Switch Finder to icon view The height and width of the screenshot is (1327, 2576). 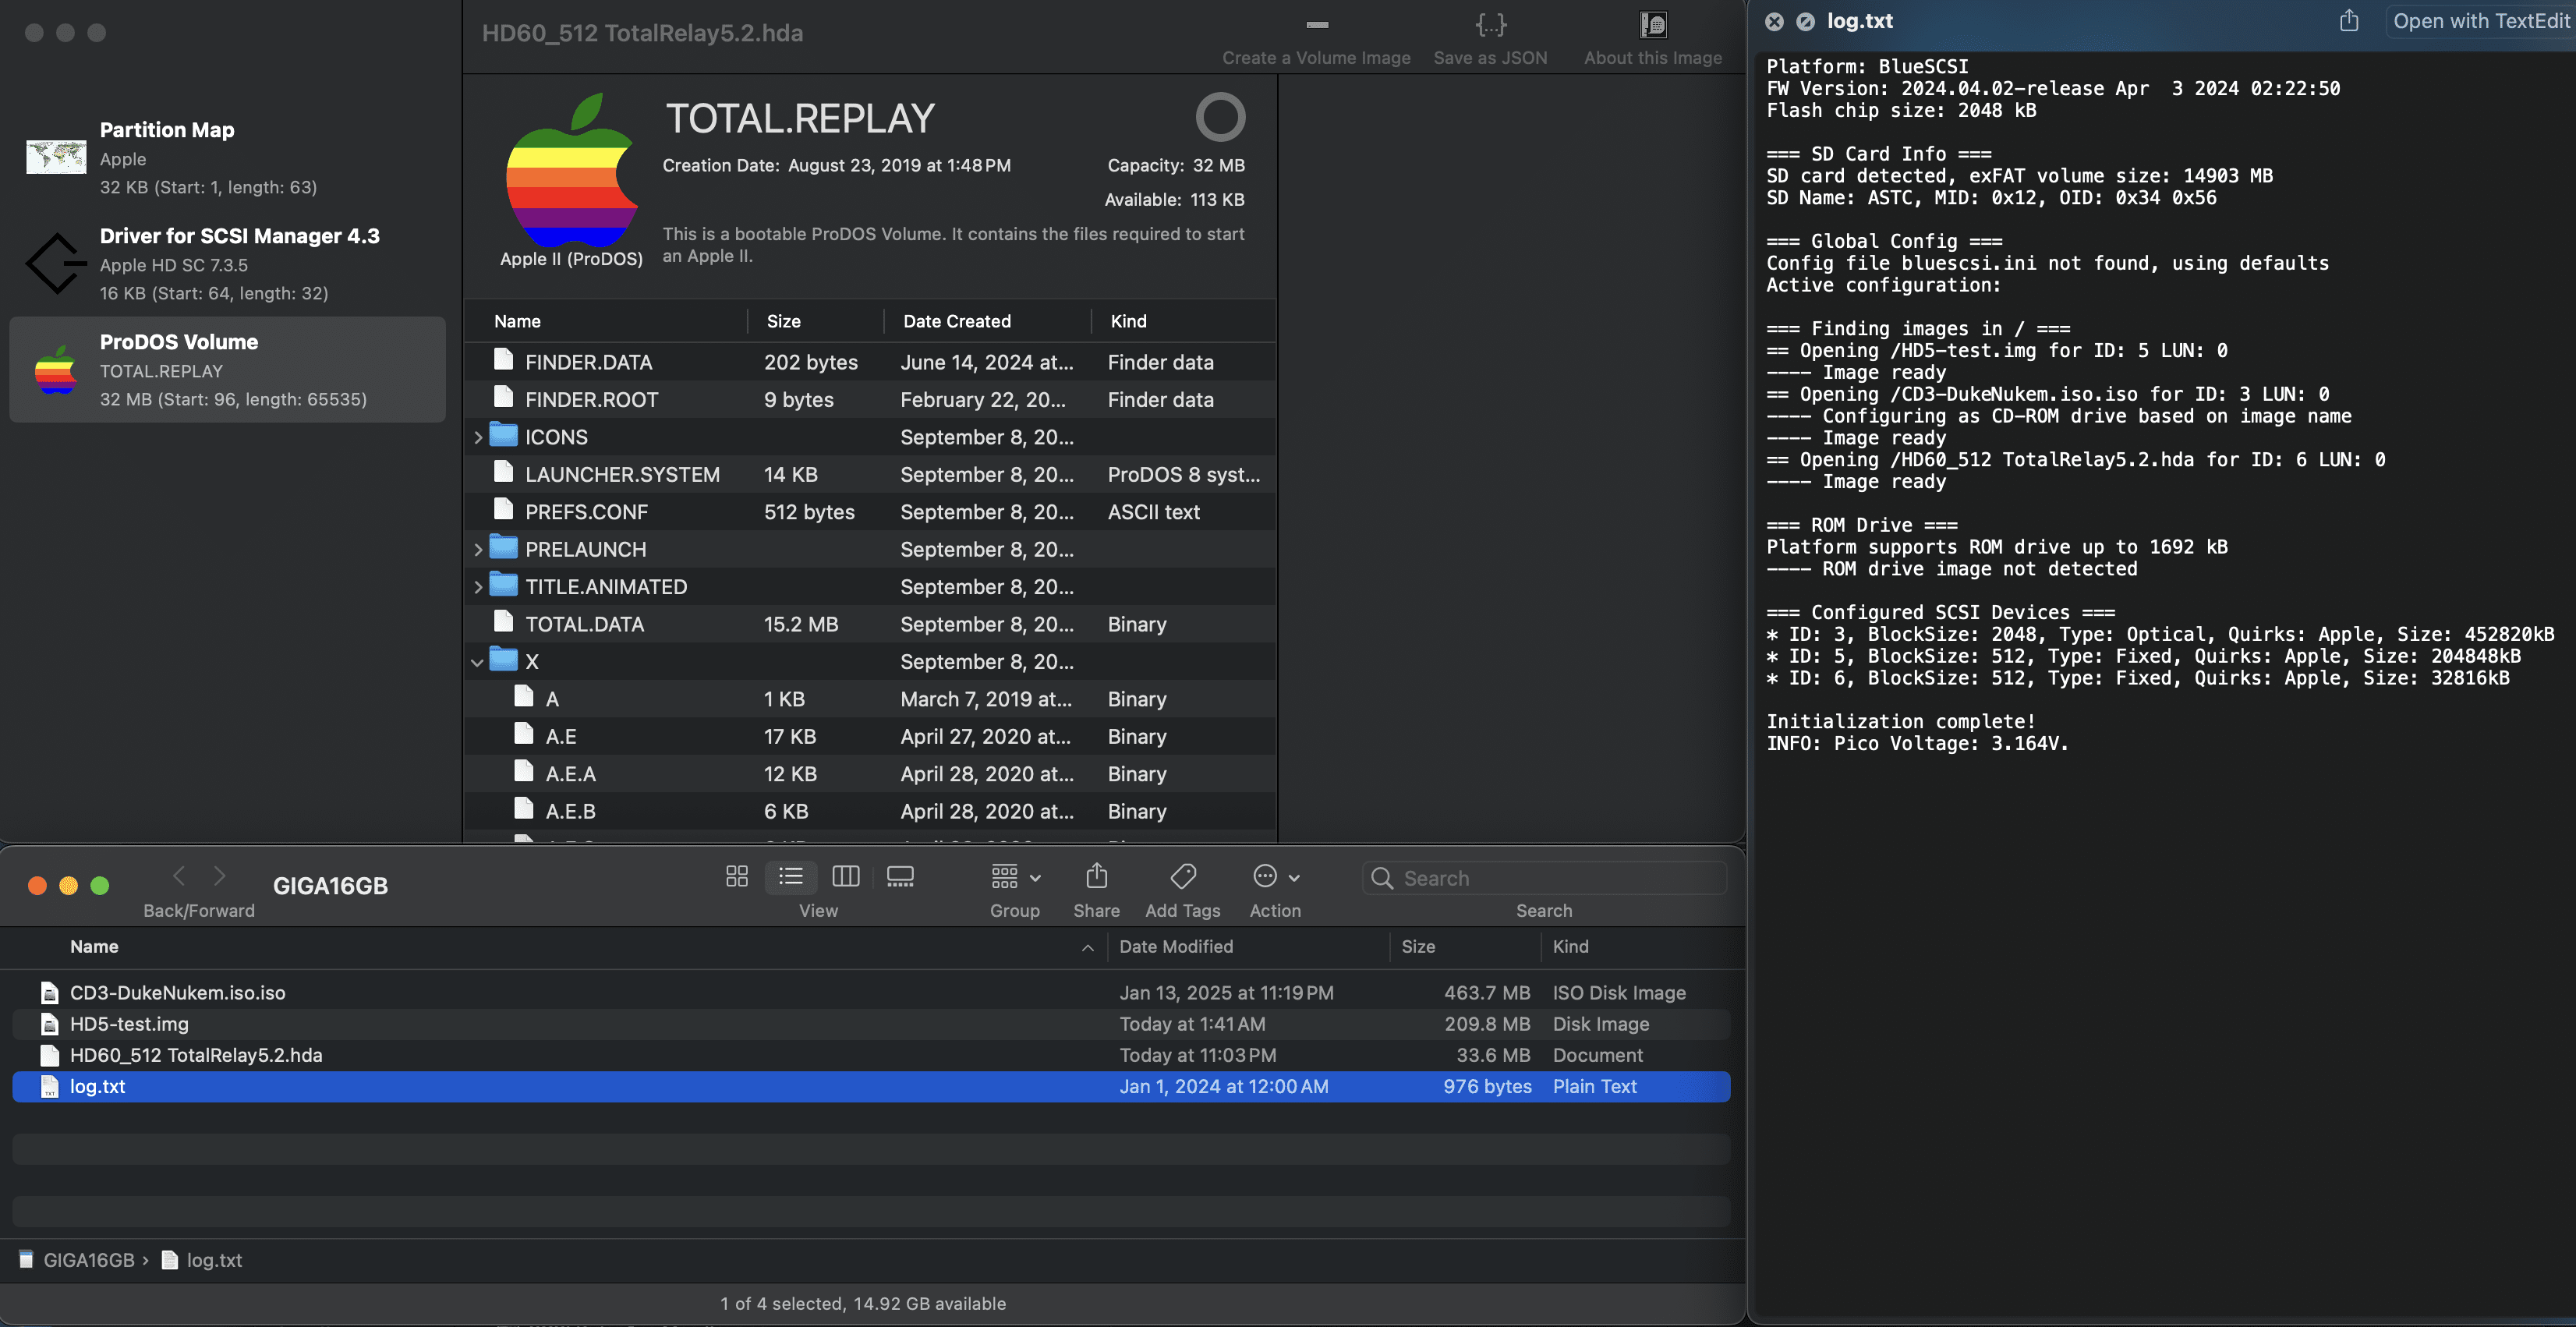[737, 877]
